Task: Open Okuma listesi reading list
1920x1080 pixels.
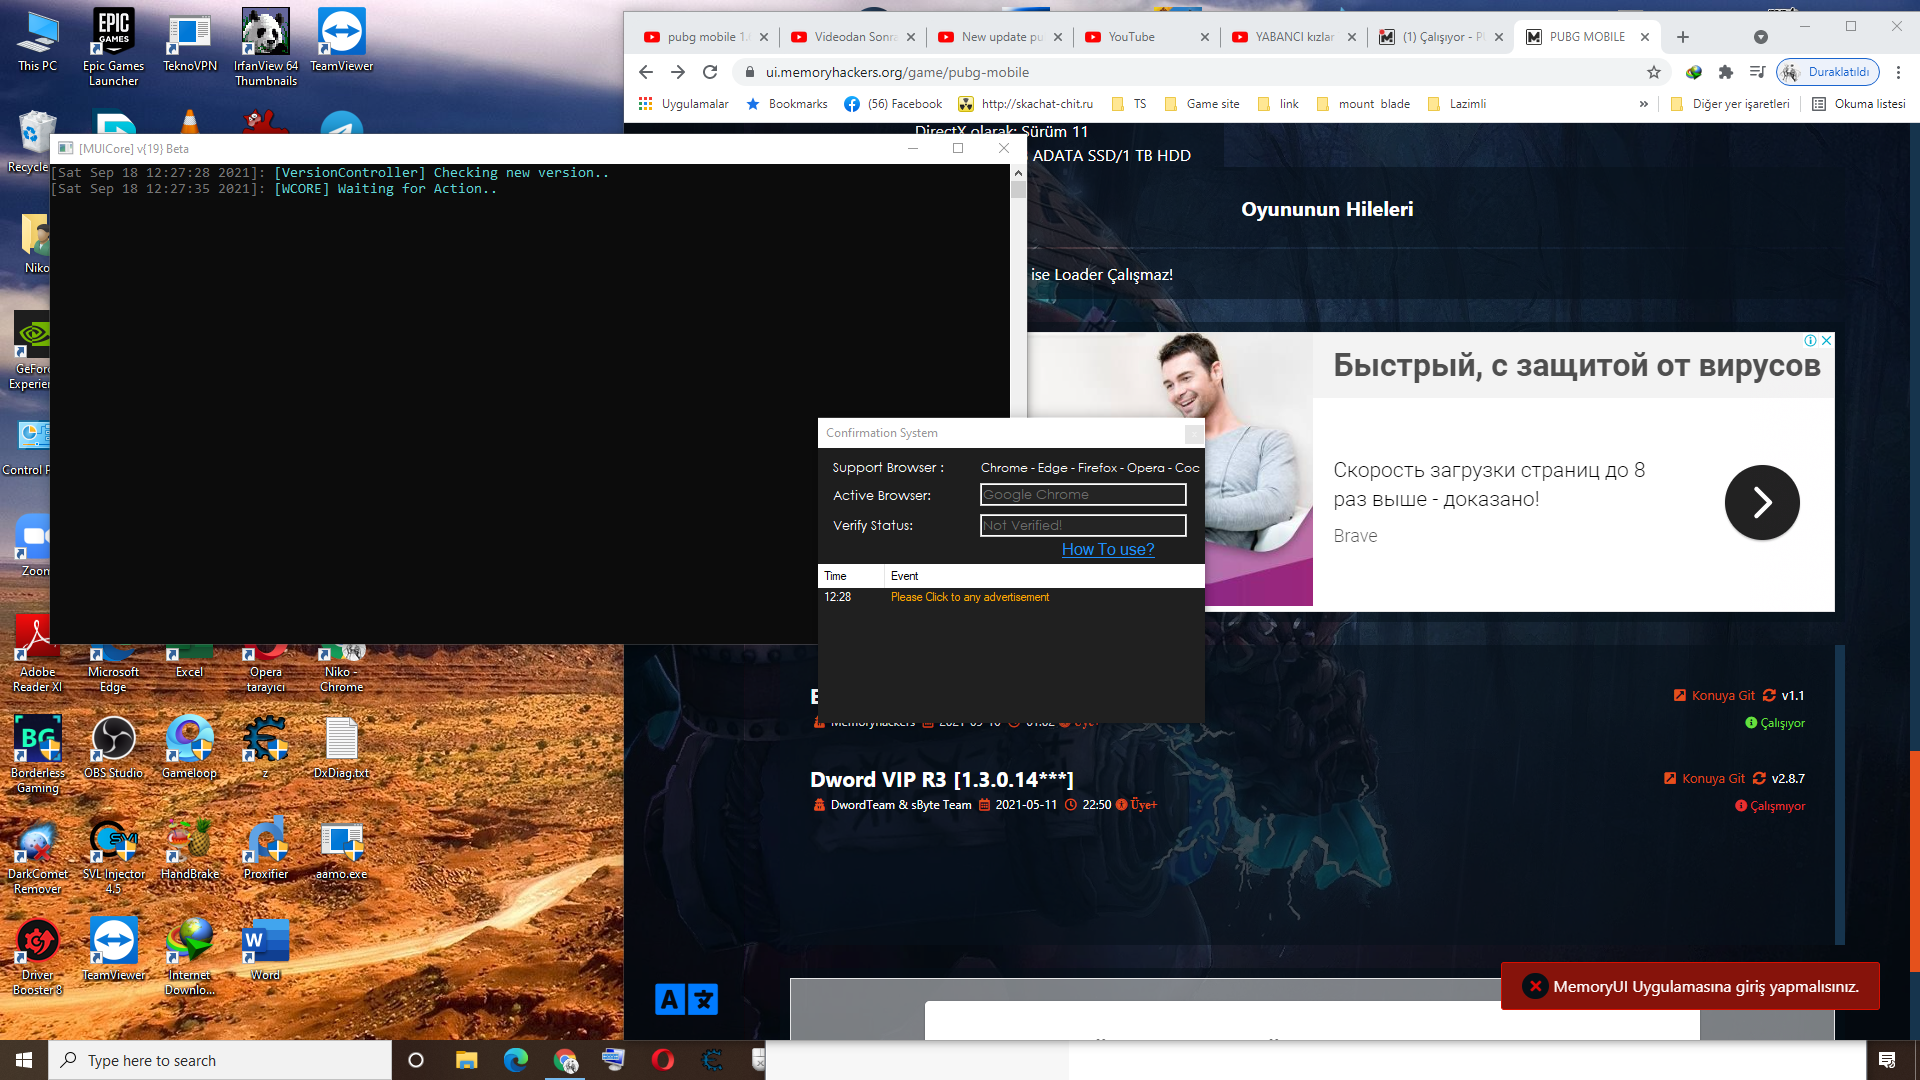Action: (x=1859, y=104)
